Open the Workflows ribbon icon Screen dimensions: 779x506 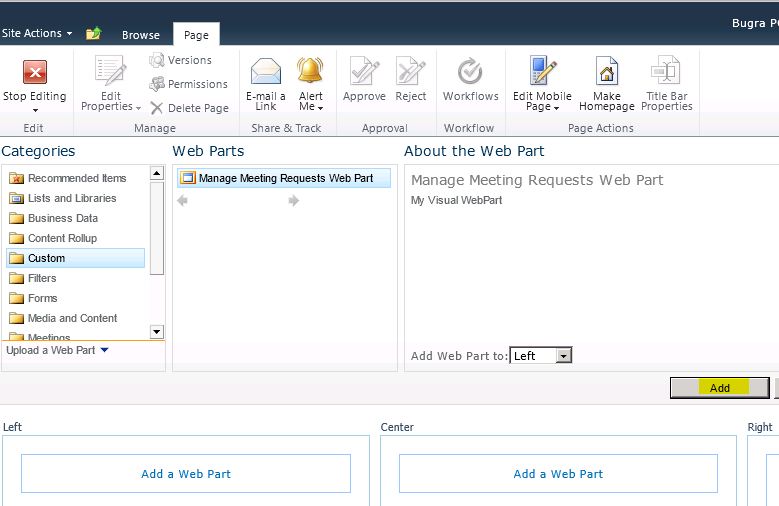click(x=470, y=73)
